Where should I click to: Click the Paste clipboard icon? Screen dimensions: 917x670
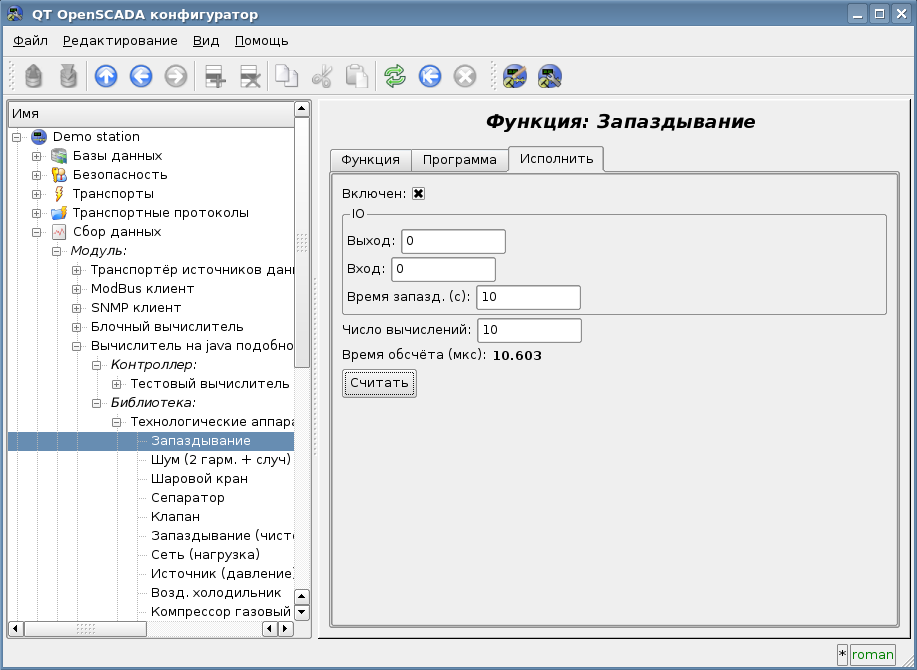(357, 77)
